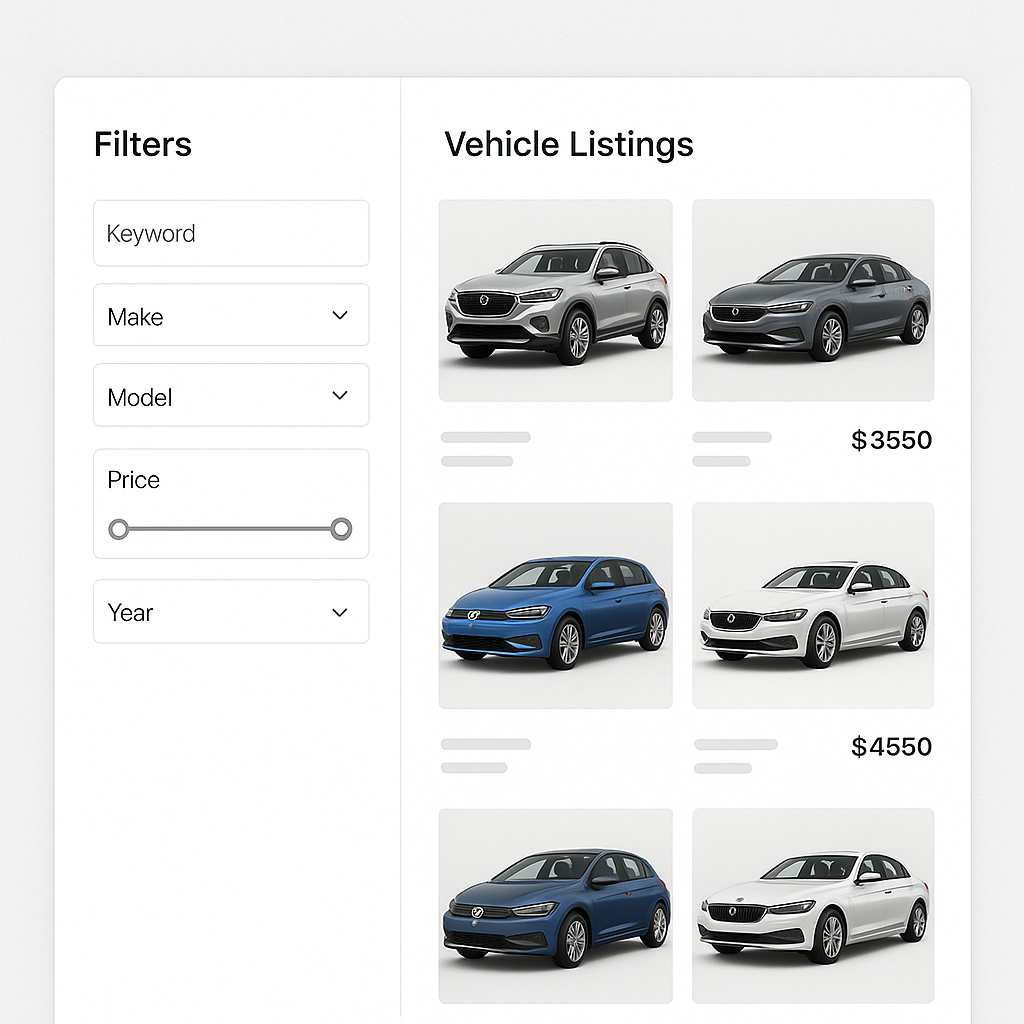Click the Make dropdown chevron arrow
Screen dimensions: 1024x1024
tap(340, 315)
